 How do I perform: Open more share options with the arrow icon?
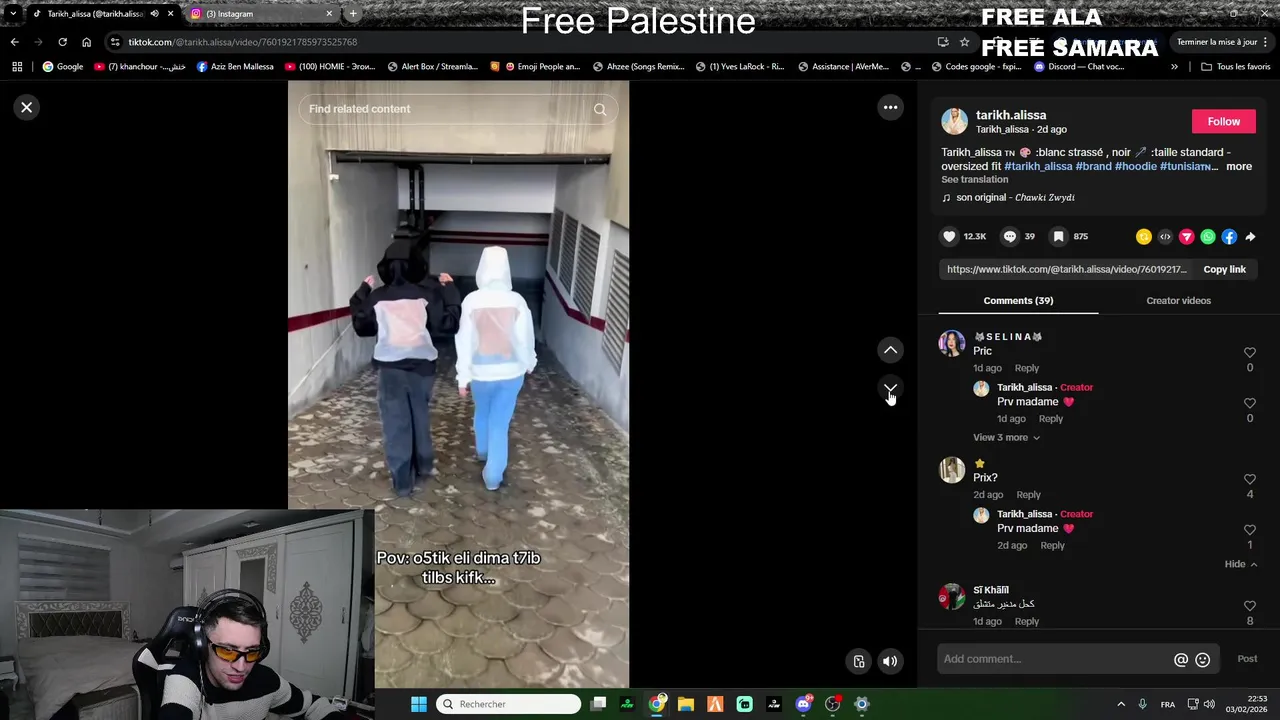coord(1250,237)
